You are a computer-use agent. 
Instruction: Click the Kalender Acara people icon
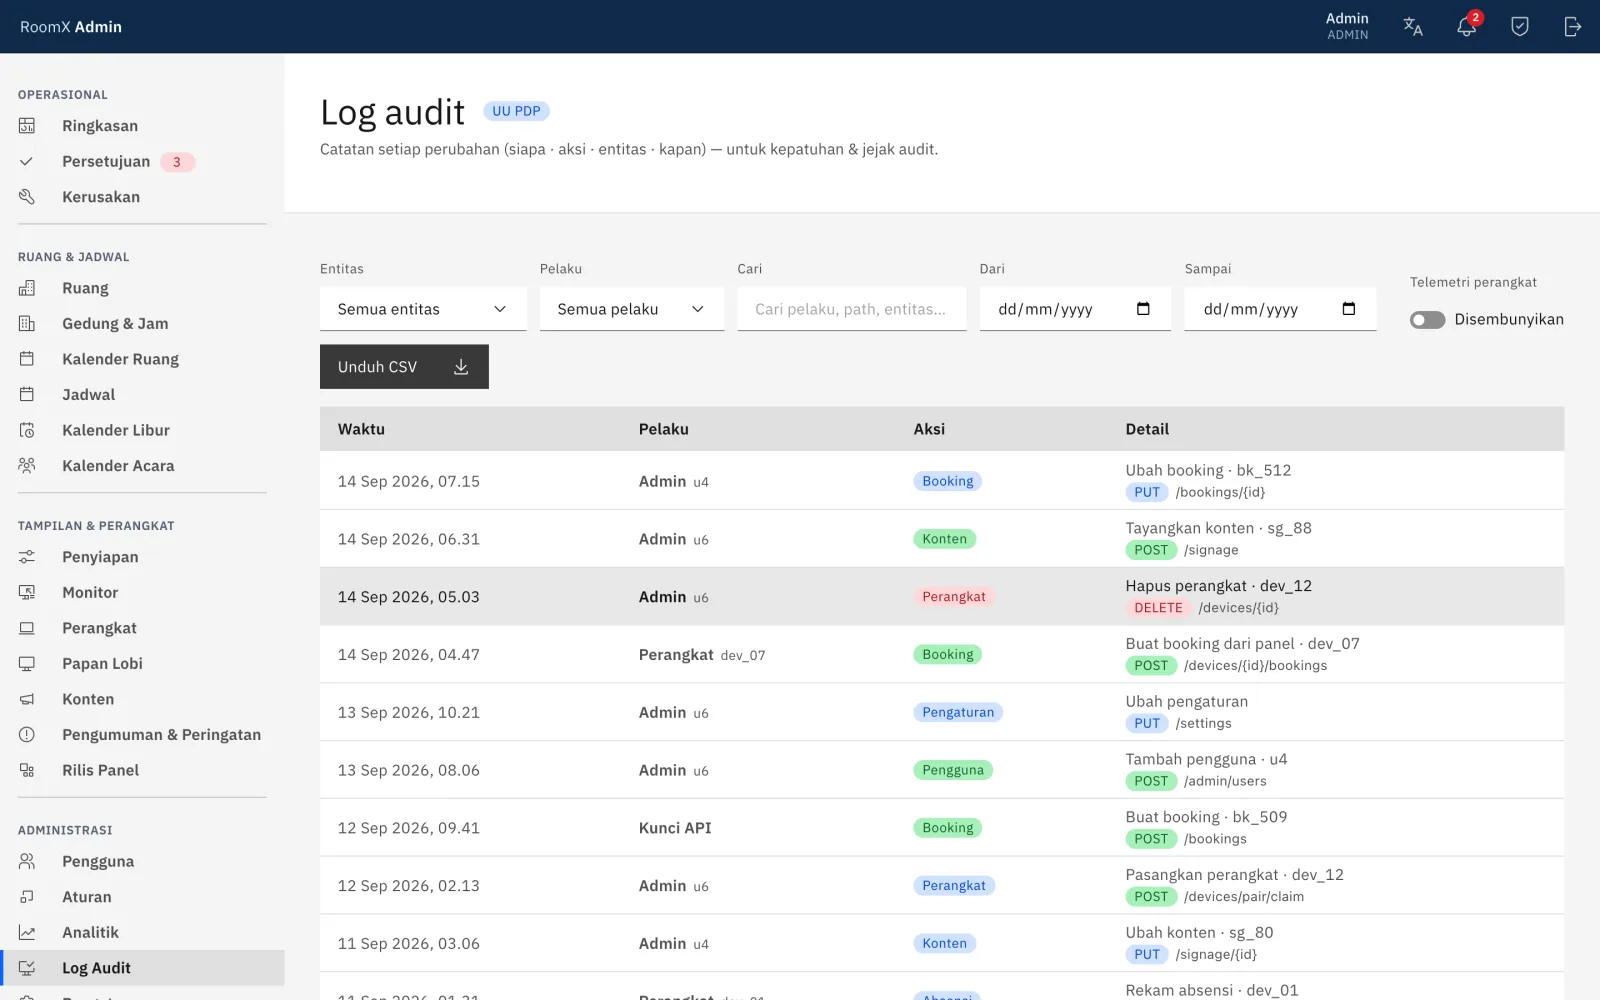(x=27, y=466)
